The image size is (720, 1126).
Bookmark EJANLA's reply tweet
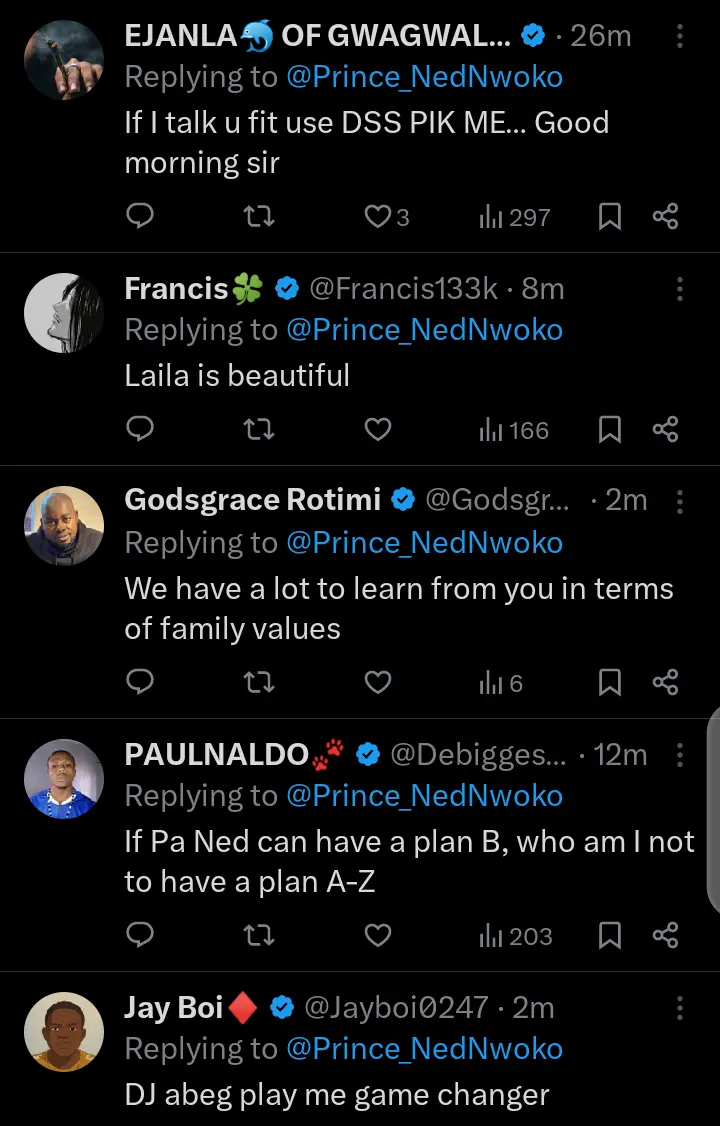(x=609, y=216)
